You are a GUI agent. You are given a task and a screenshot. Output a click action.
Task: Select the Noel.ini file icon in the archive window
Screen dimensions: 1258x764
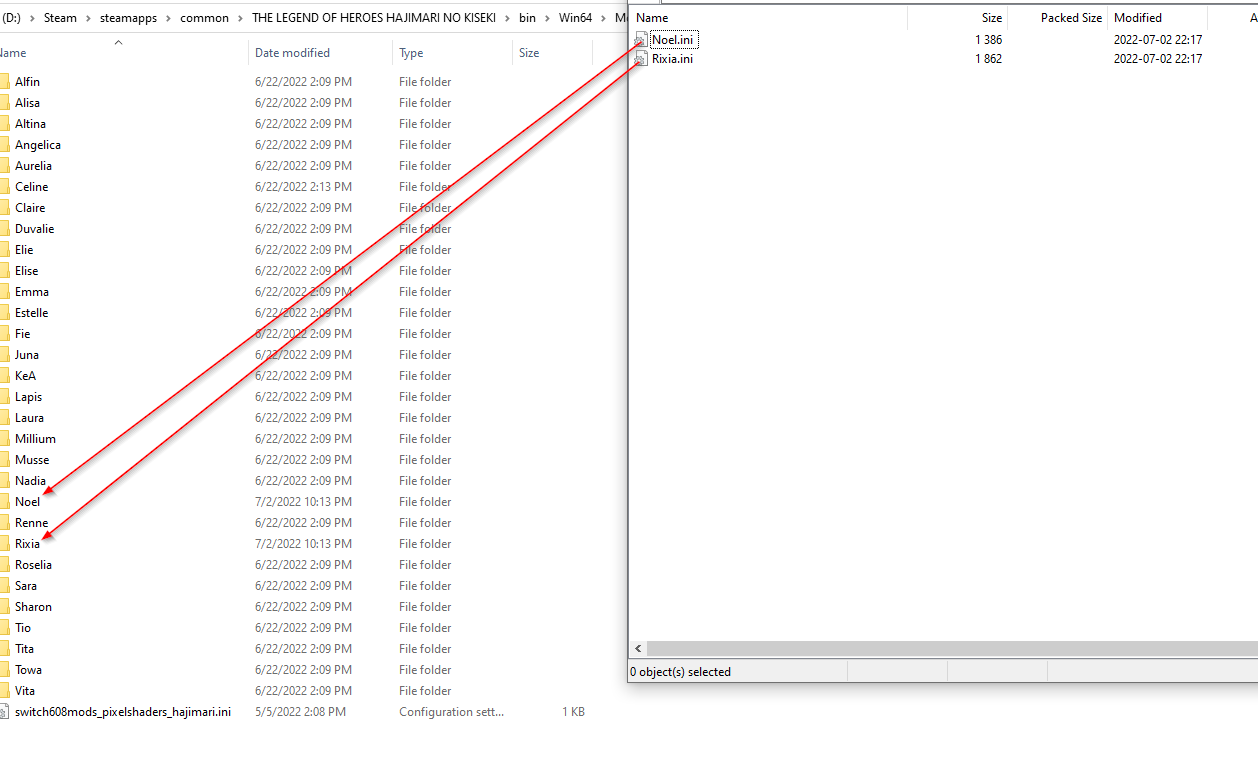click(641, 40)
